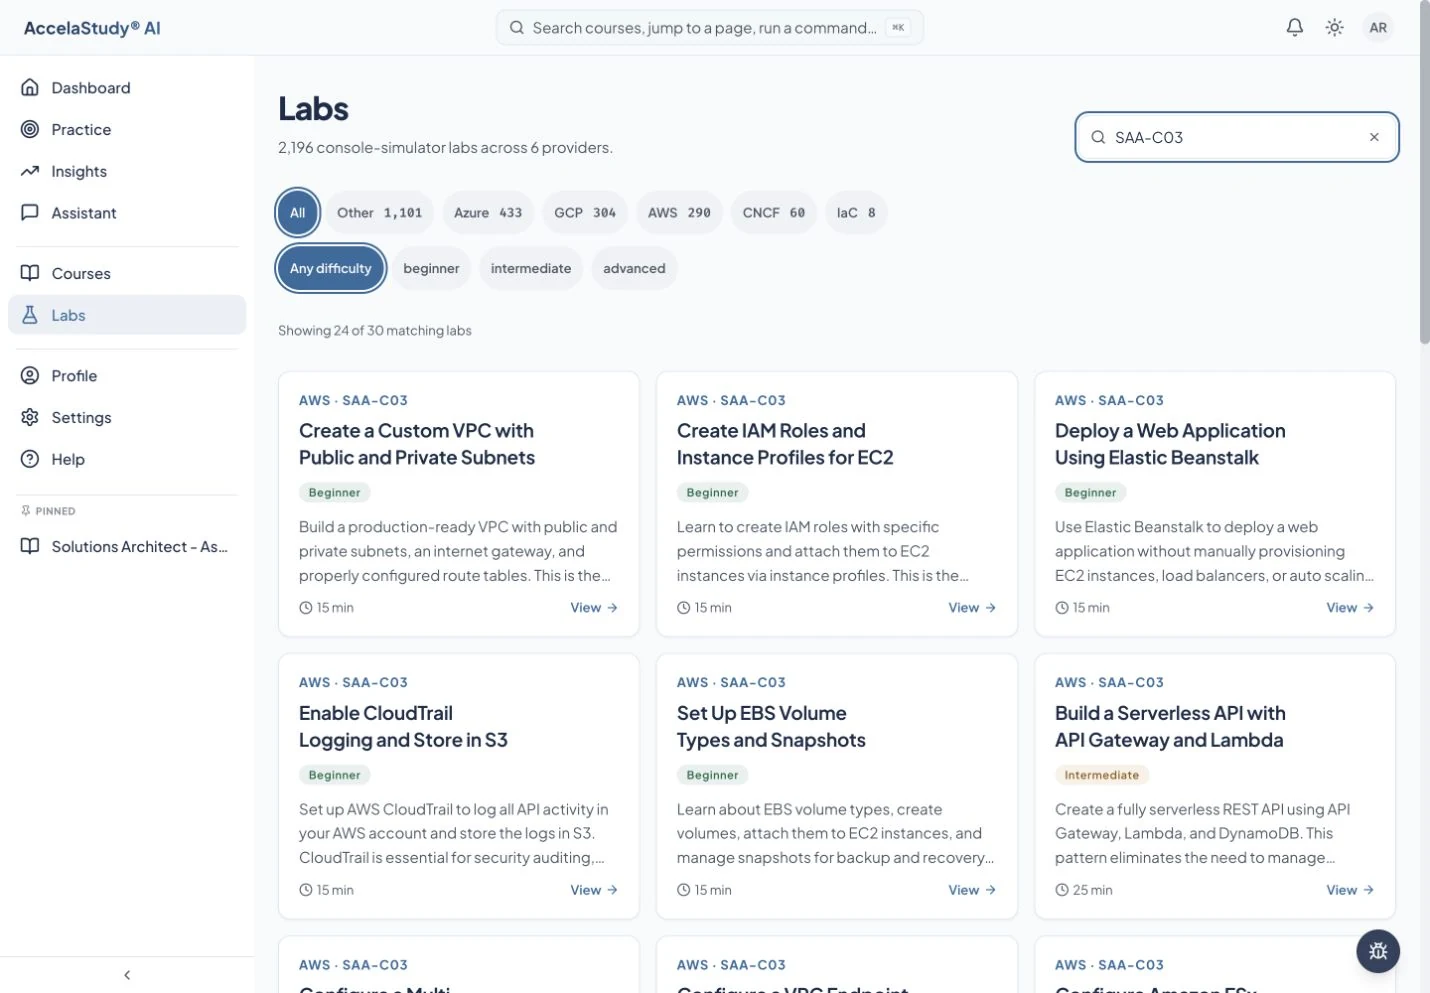Filter labs by Azure 433
The width and height of the screenshot is (1430, 993).
click(488, 213)
